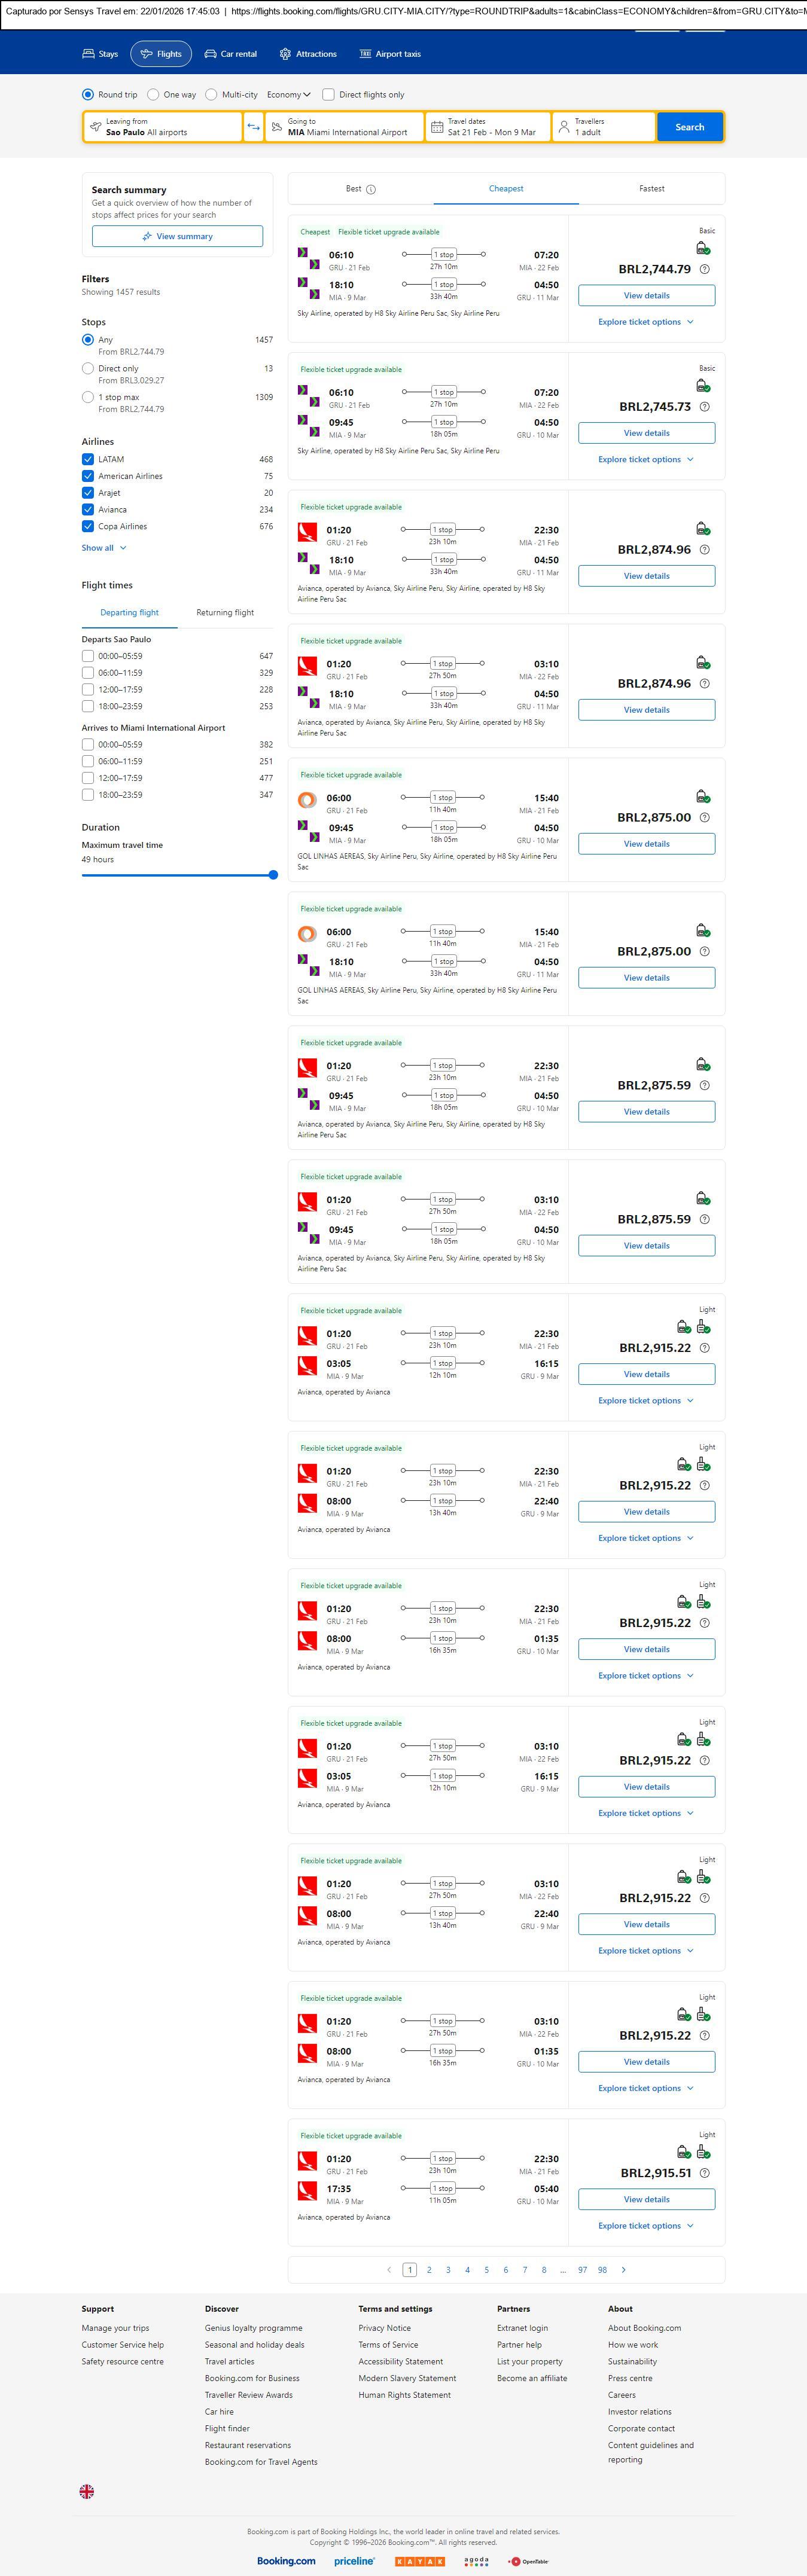
Task: Expand Show all airlines list
Action: pos(104,548)
